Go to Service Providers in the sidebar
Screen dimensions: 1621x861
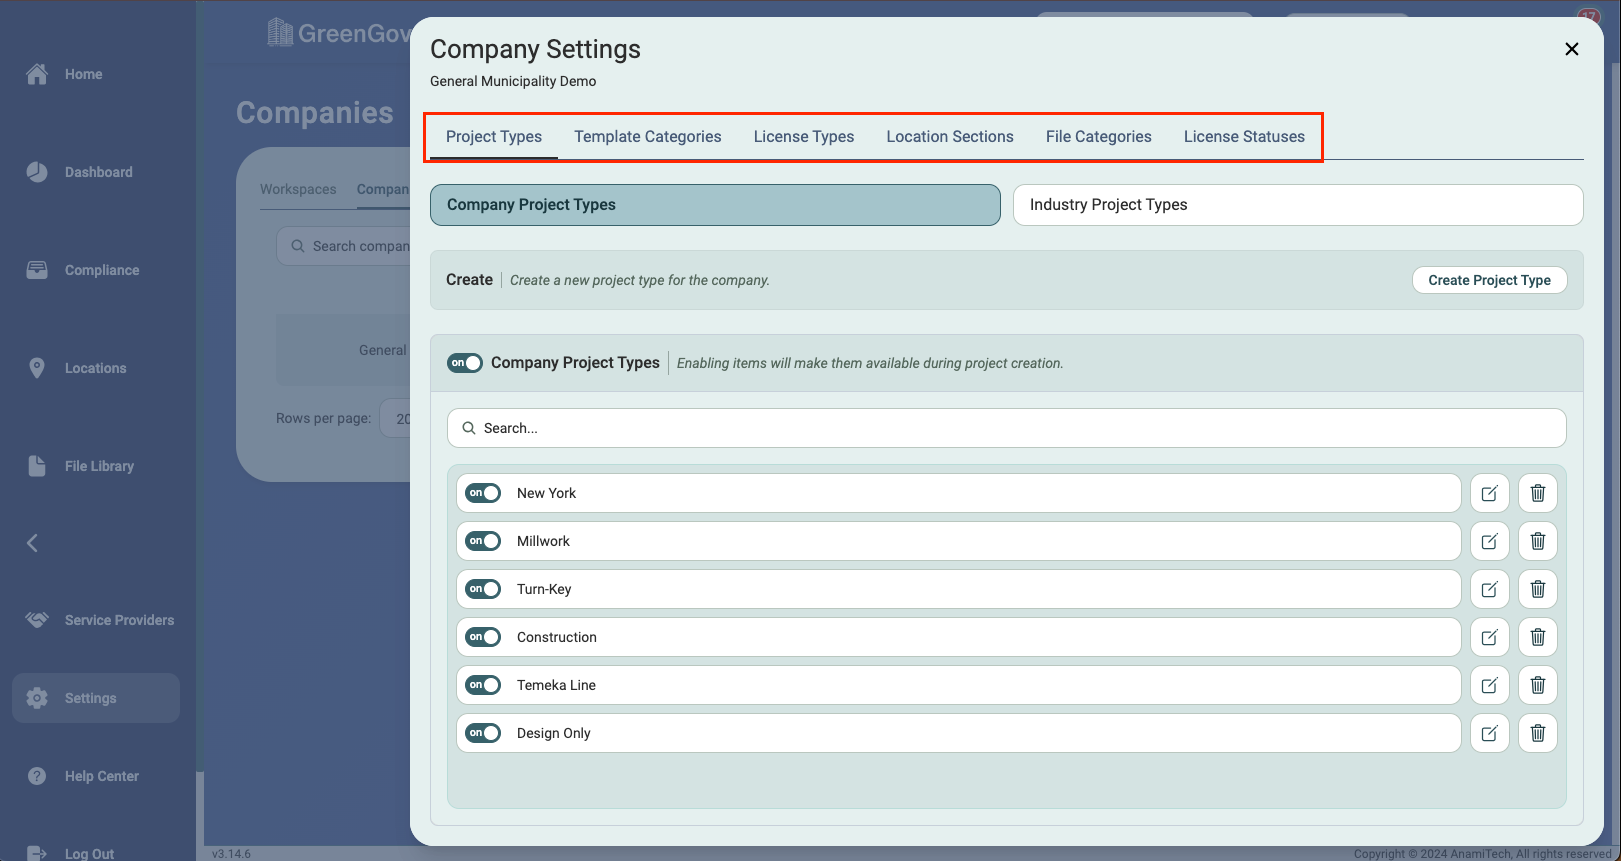pos(118,620)
